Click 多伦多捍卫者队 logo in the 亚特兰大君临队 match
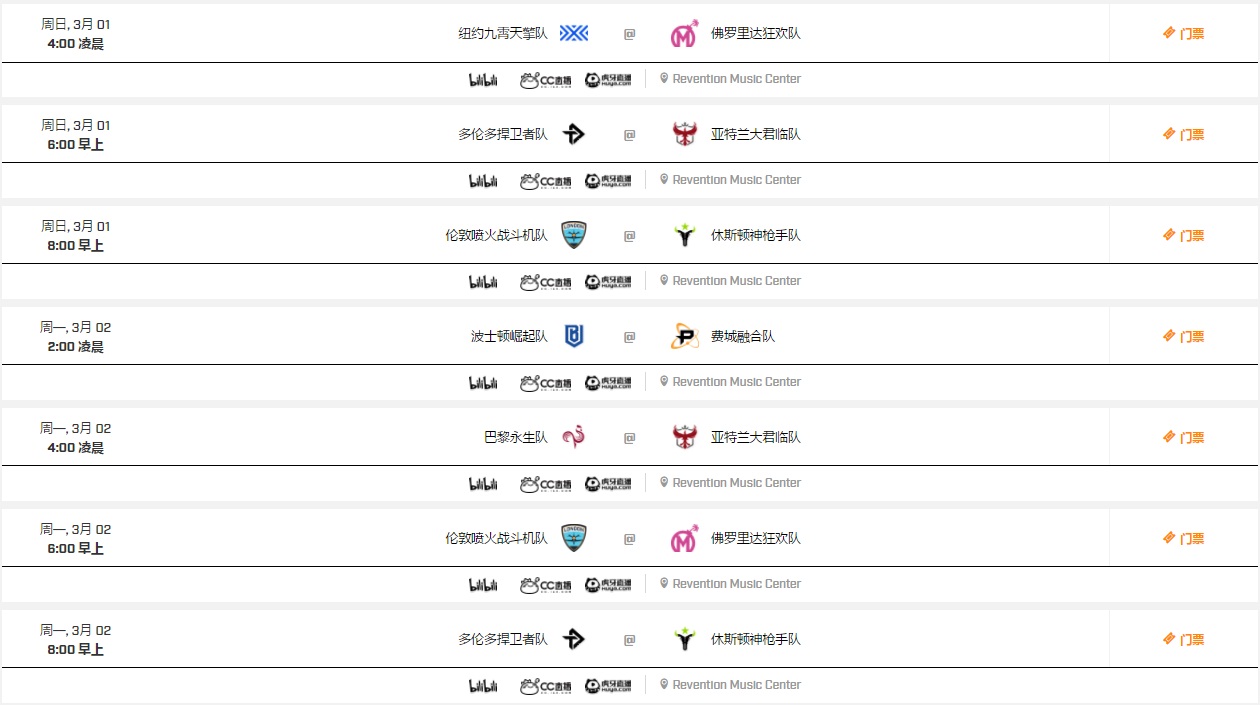1260x705 pixels. [574, 134]
